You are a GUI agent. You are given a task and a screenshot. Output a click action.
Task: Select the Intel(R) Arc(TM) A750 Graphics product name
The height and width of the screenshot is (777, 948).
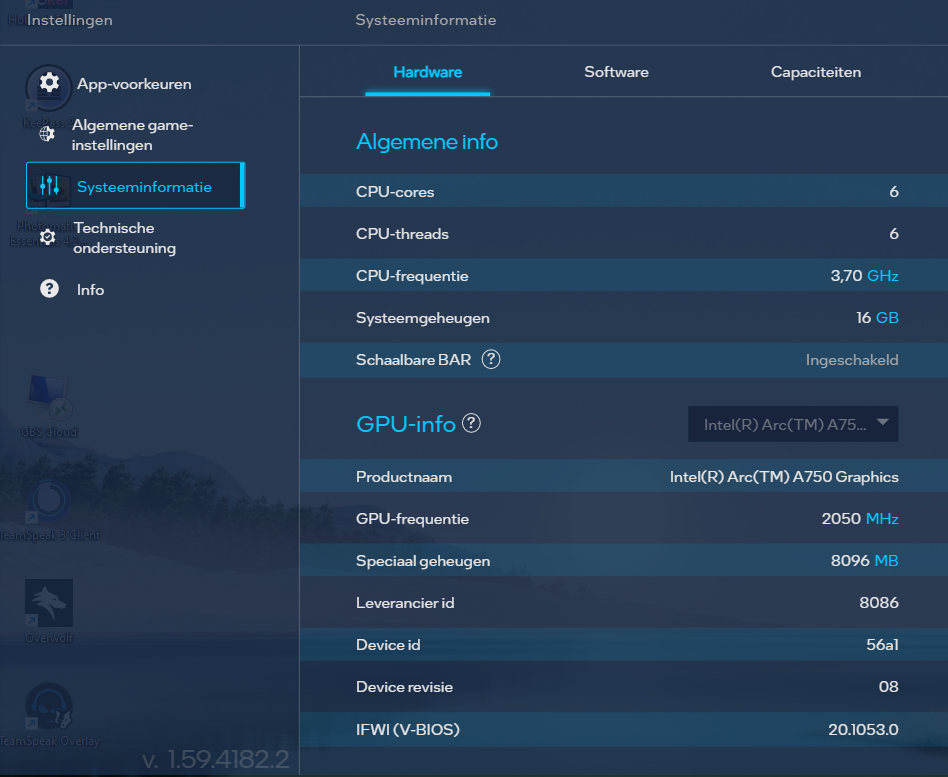784,477
